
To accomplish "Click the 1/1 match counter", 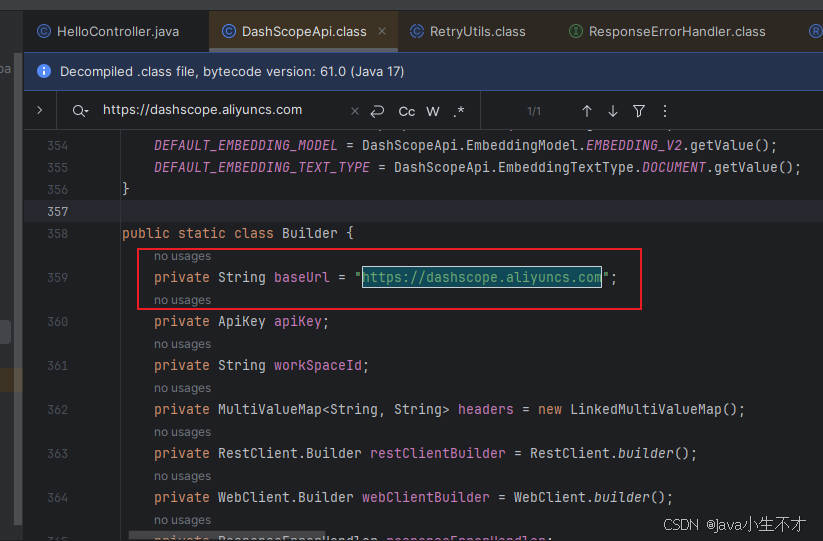I will pos(534,111).
